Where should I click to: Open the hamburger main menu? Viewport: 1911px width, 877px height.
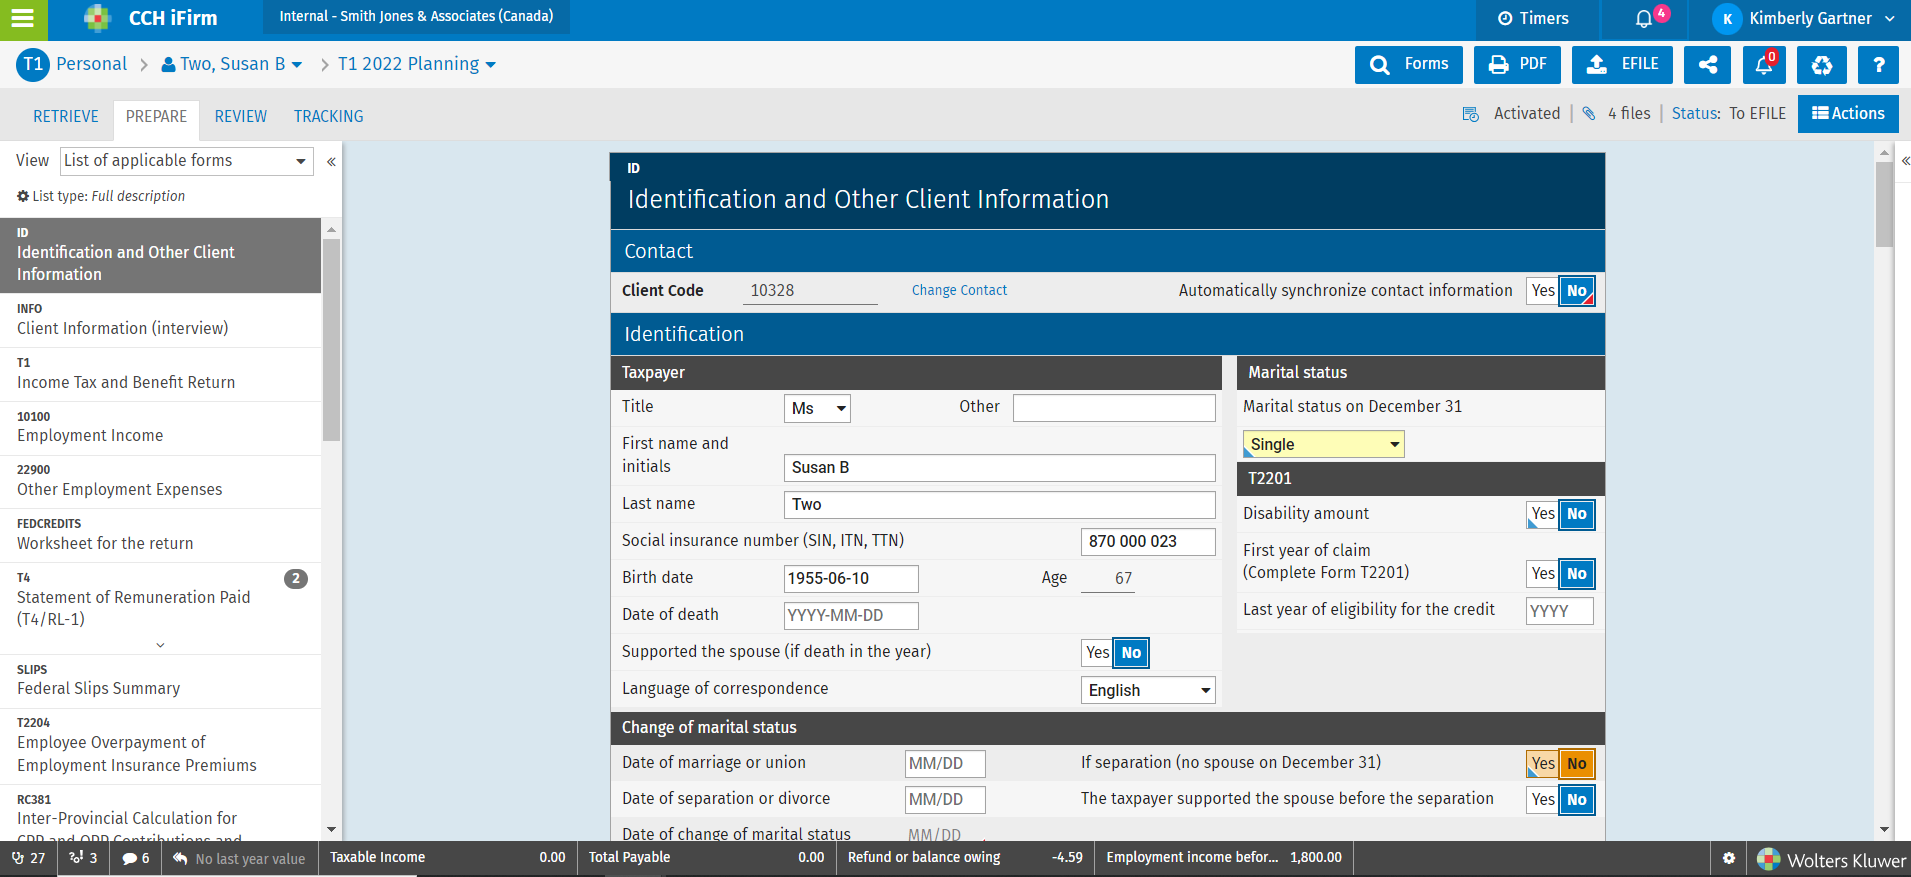click(x=23, y=19)
